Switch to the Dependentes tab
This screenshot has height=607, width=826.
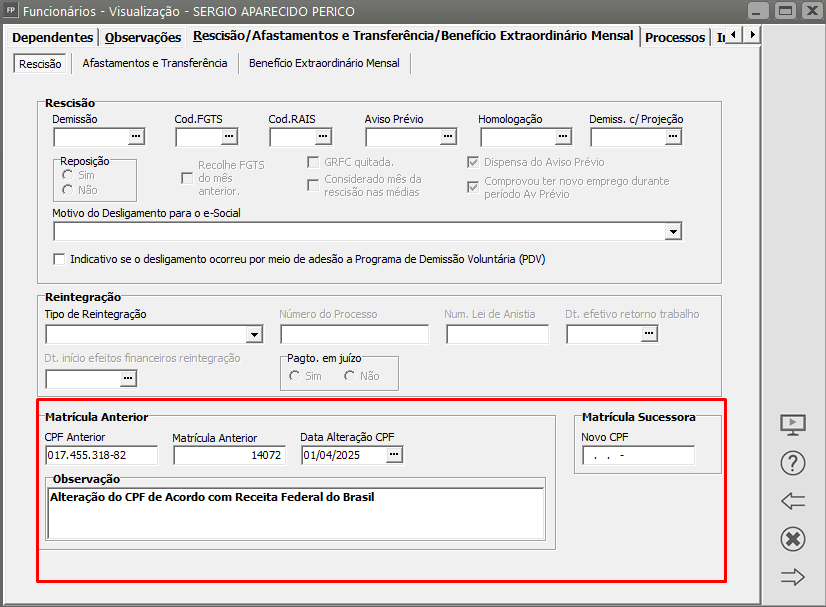coord(53,37)
